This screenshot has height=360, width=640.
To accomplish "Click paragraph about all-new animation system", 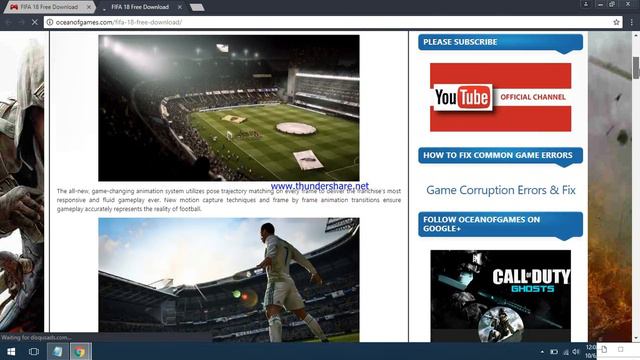I will tap(229, 200).
